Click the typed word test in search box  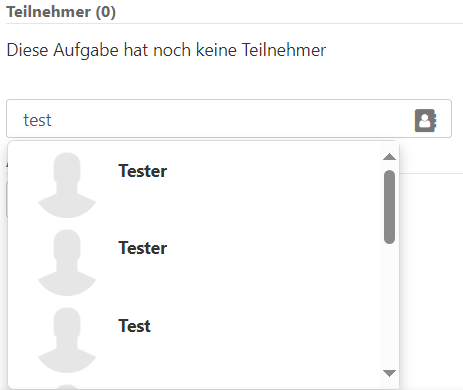coord(37,120)
